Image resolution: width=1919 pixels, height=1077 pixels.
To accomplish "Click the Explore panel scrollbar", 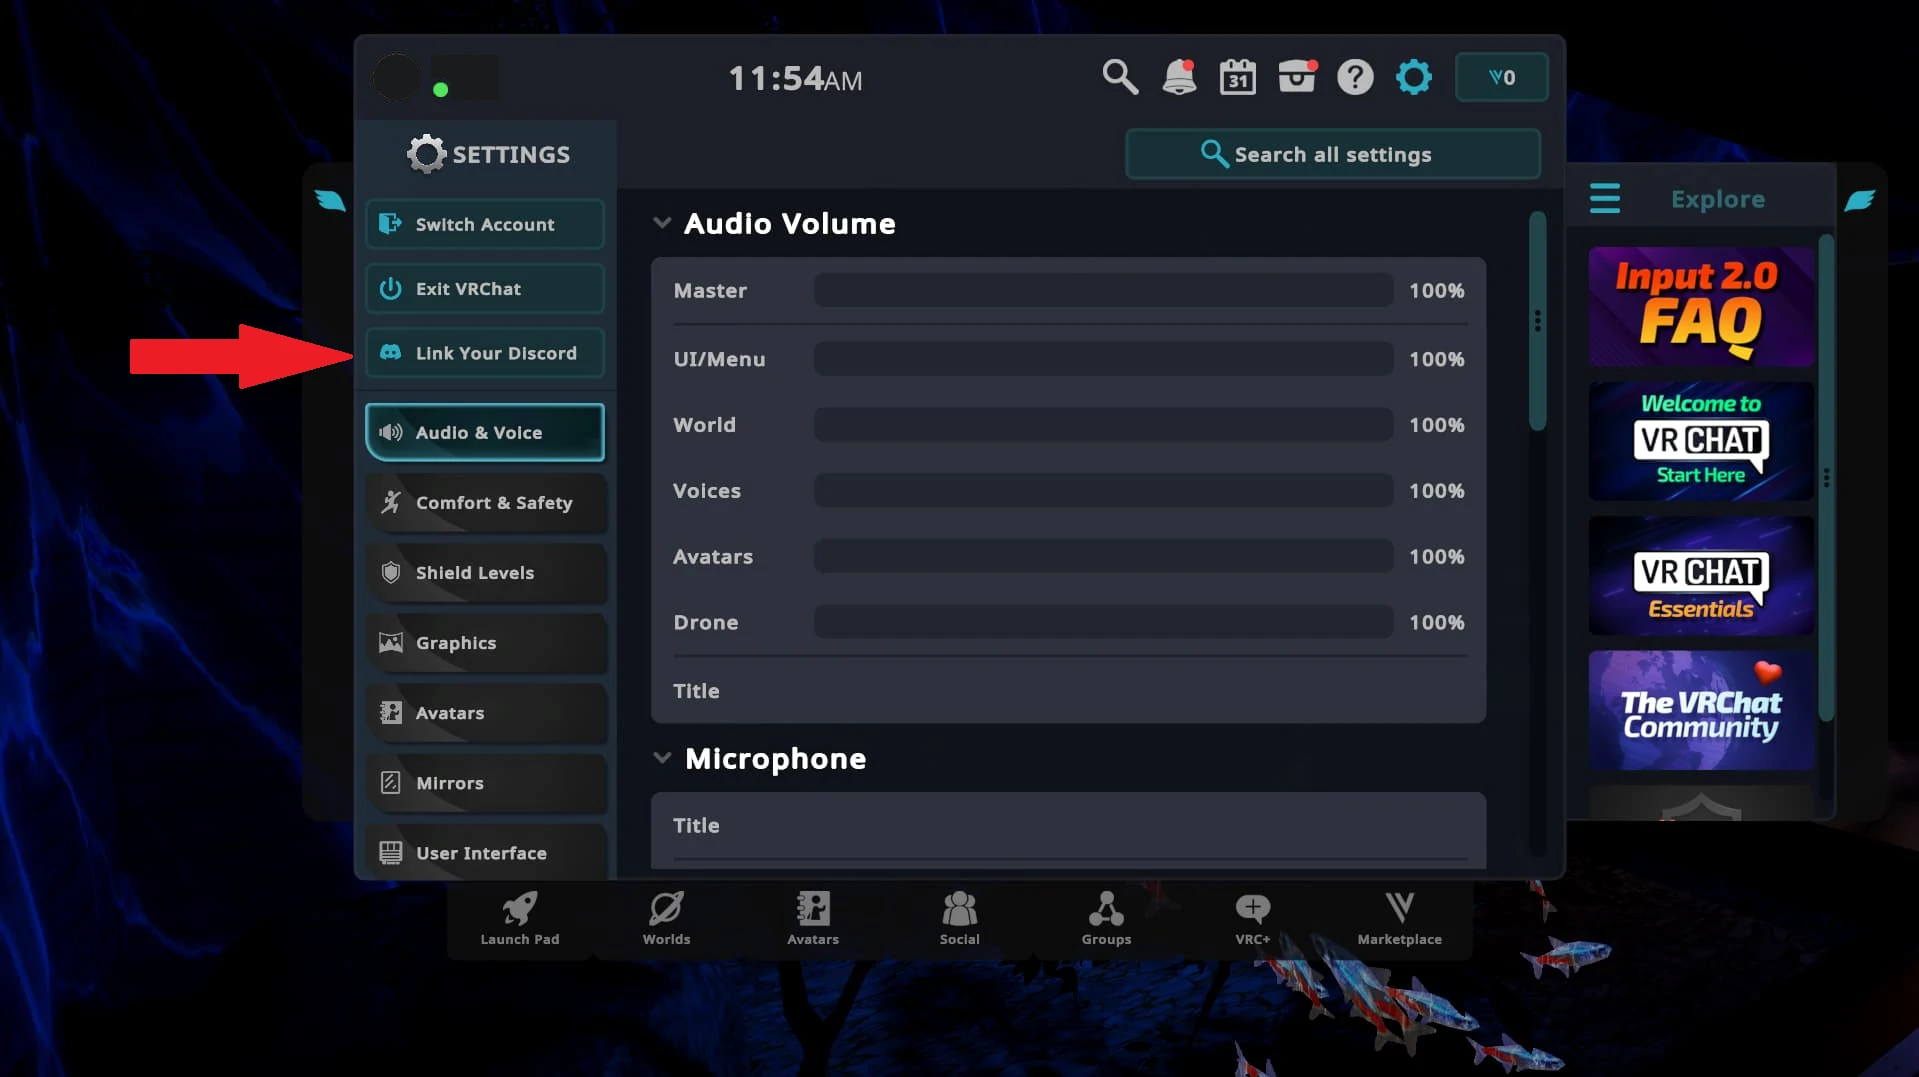I will [x=1826, y=478].
